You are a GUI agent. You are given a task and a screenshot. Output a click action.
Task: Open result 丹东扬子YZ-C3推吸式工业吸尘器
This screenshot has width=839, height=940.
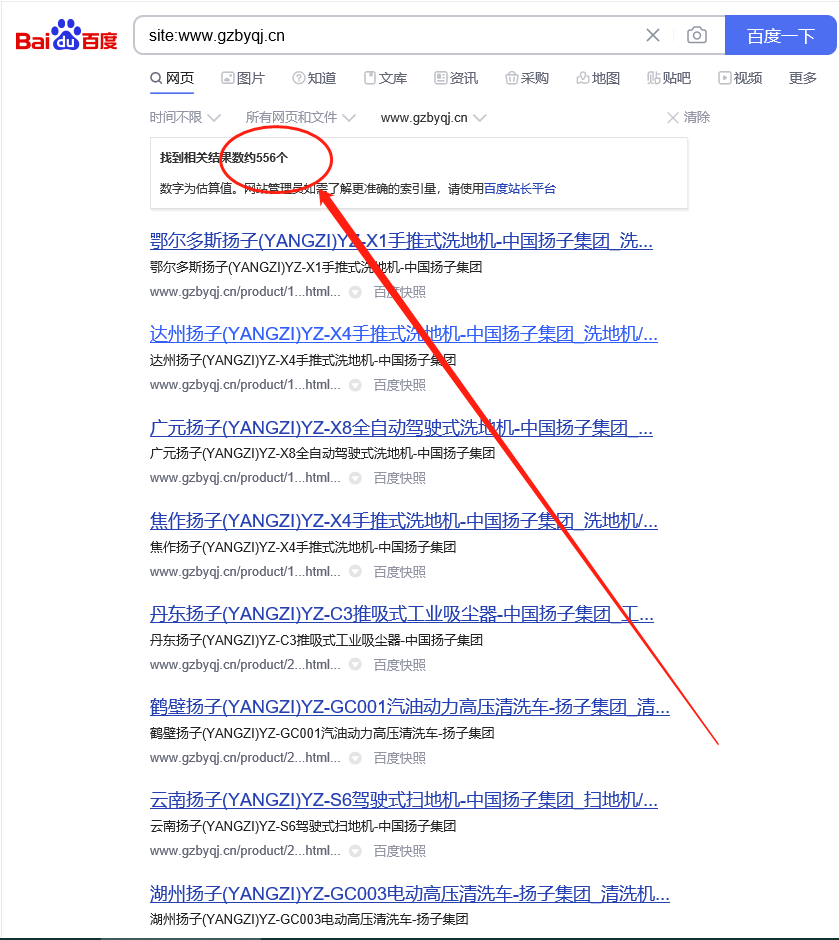[402, 614]
